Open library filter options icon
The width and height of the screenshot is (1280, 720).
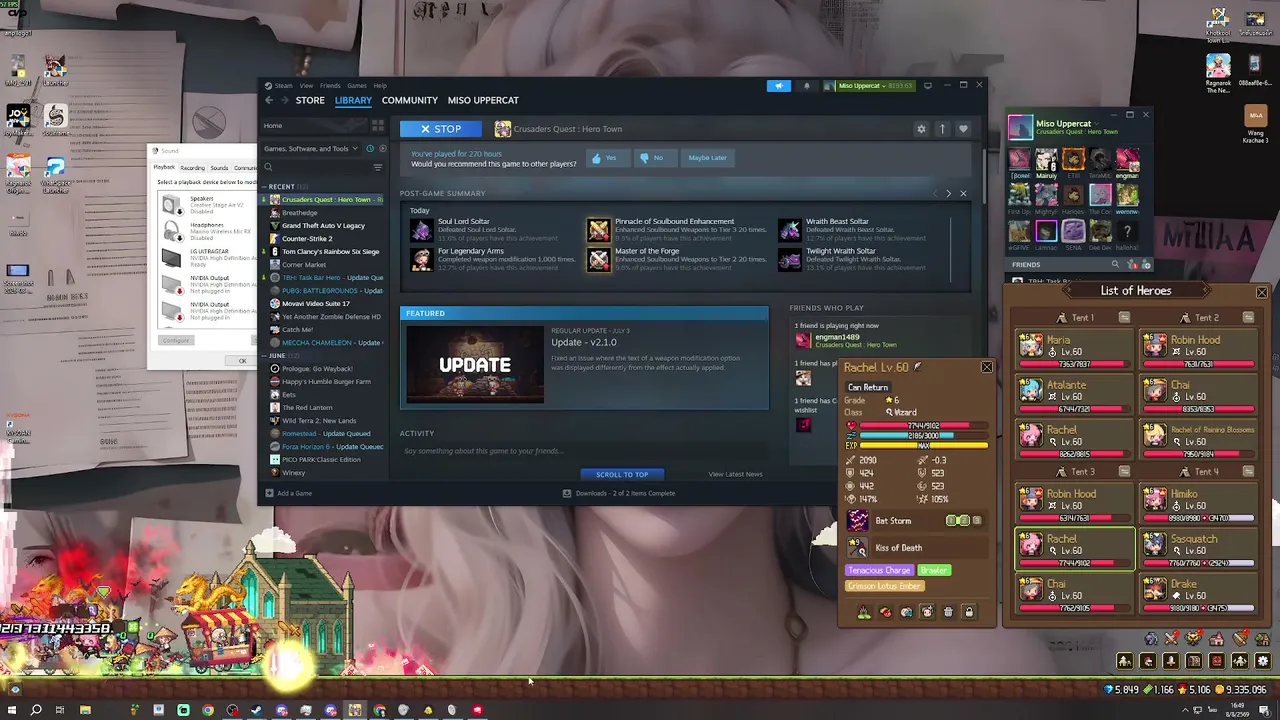coord(377,167)
